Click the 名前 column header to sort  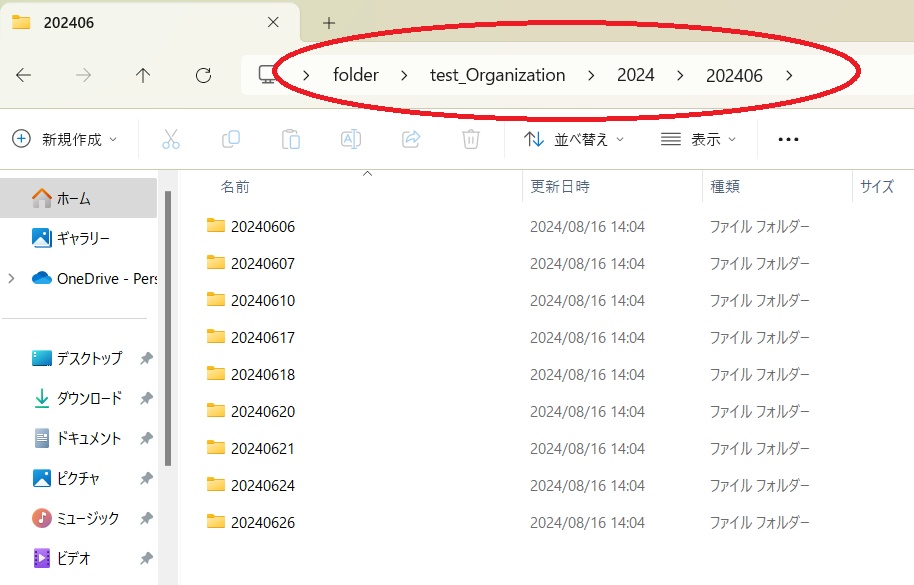click(235, 186)
